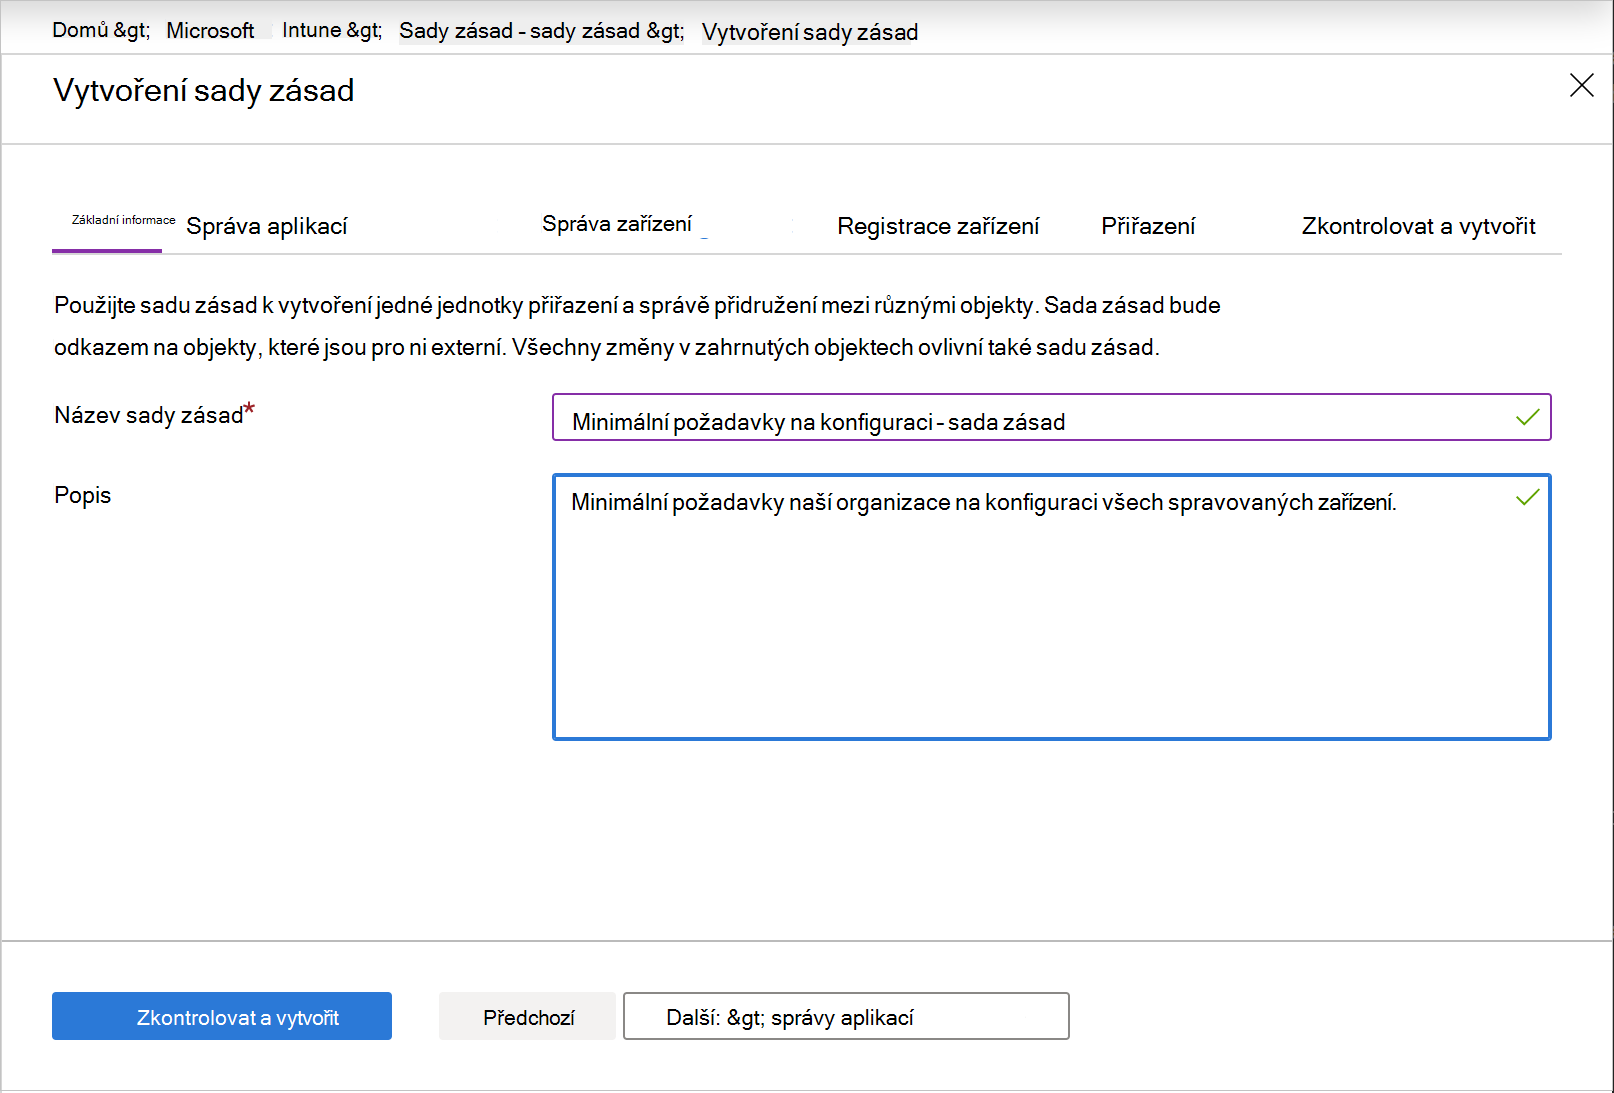Click the text starting 'Použijte sadu zásad'
The width and height of the screenshot is (1614, 1093).
click(x=637, y=326)
